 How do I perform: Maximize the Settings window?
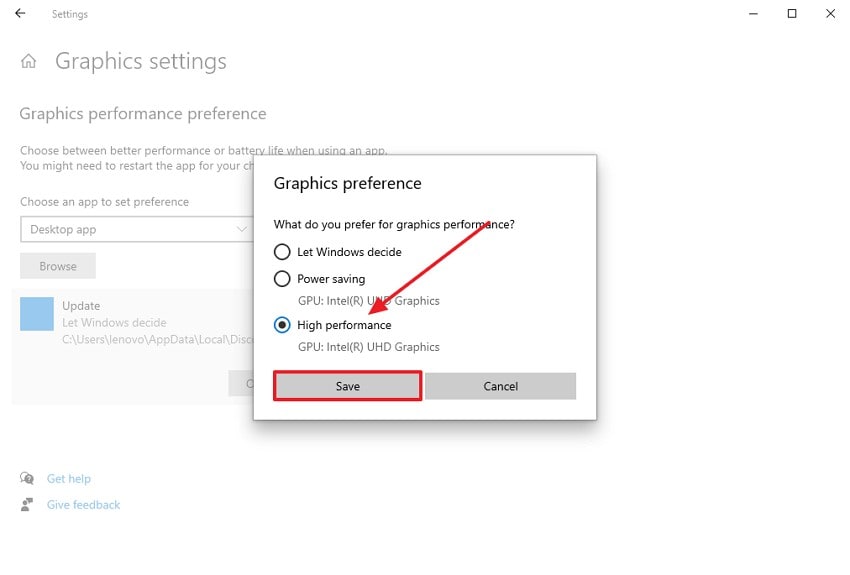792,14
